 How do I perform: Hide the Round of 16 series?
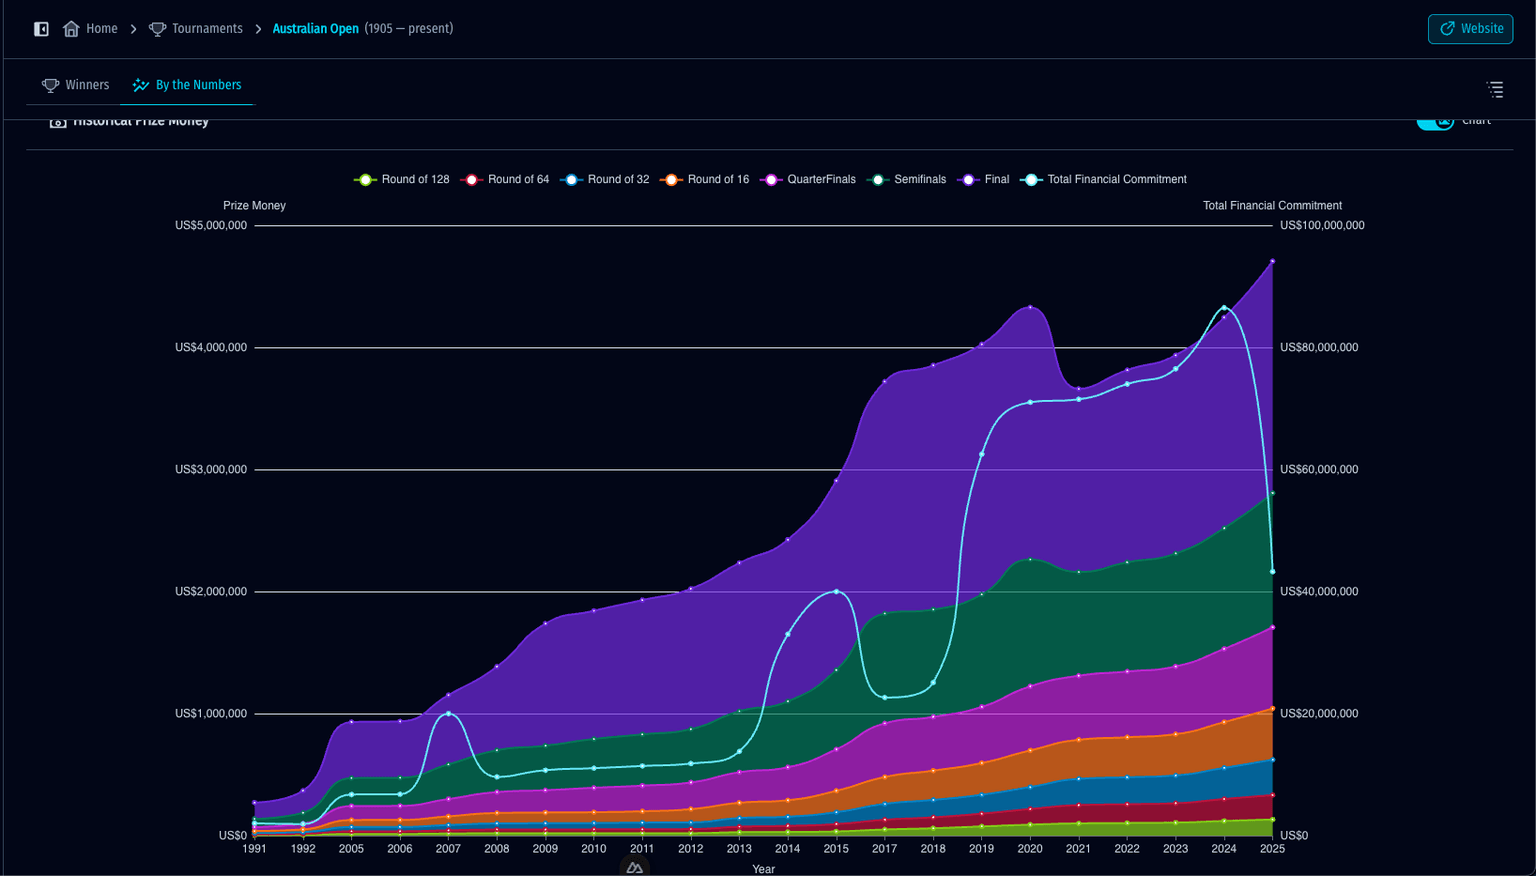[705, 180]
